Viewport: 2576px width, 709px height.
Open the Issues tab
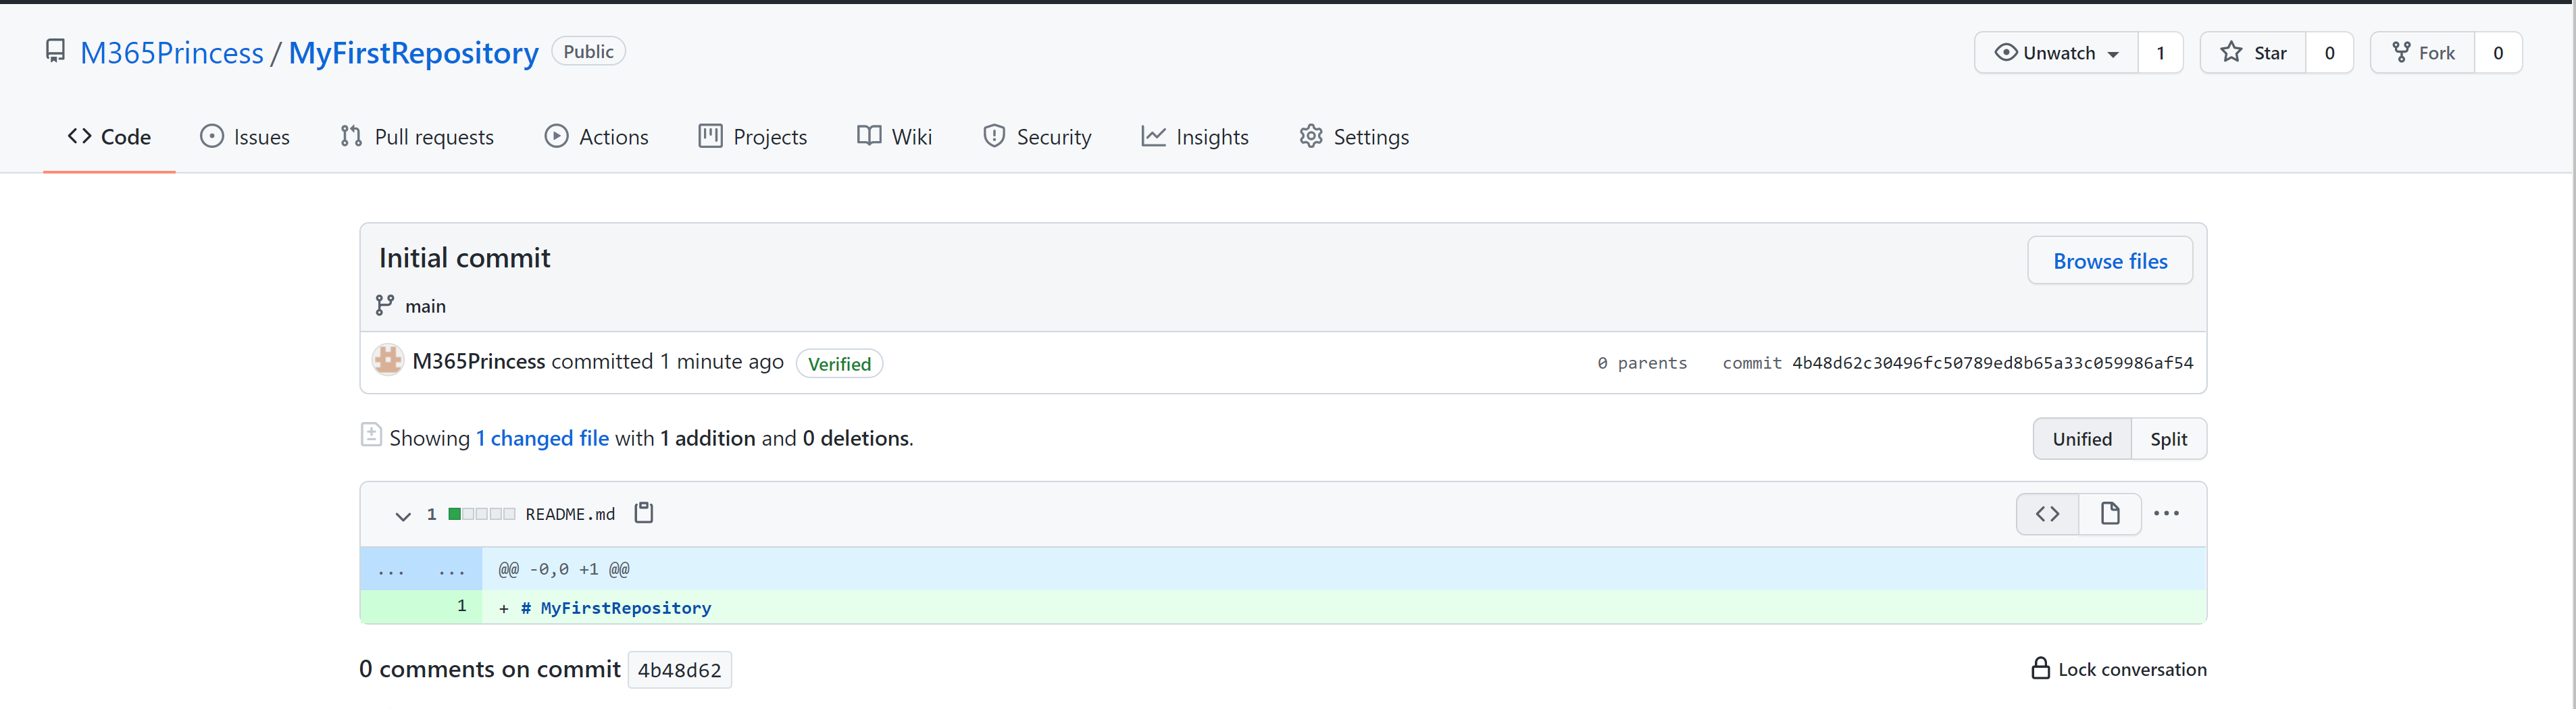[245, 137]
